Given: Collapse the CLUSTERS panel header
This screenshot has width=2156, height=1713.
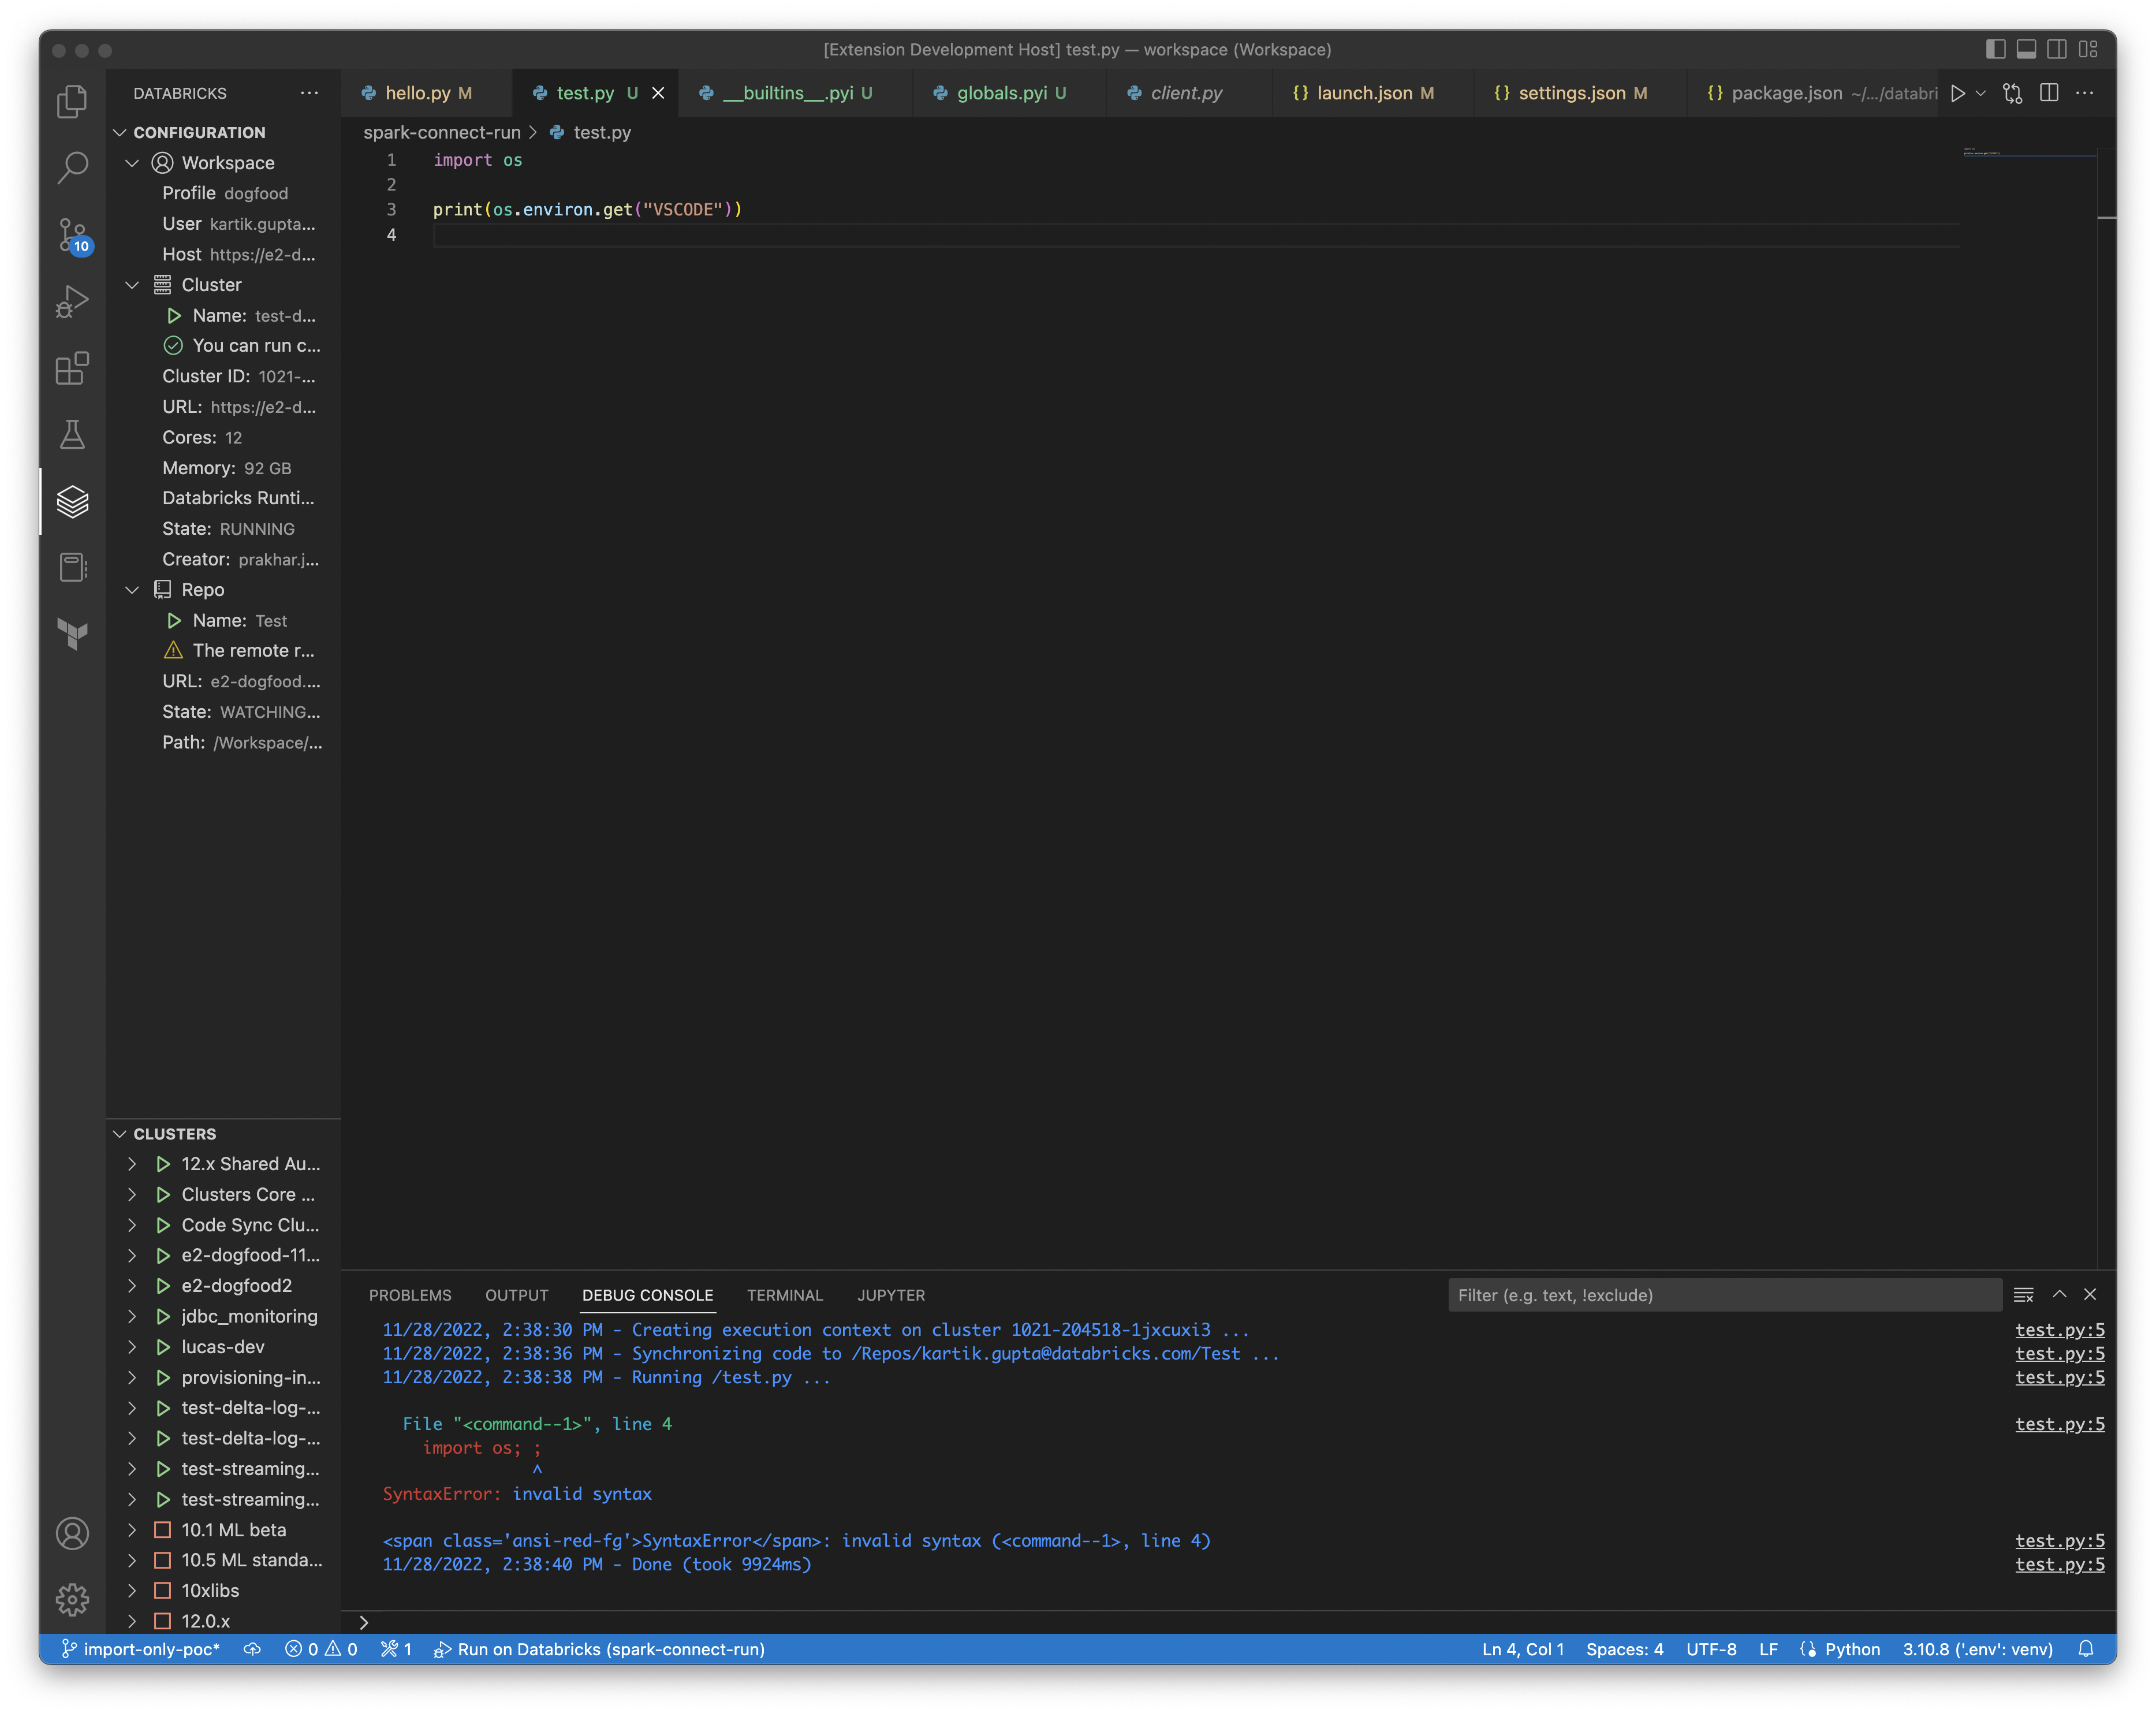Looking at the screenshot, I should coord(174,1134).
